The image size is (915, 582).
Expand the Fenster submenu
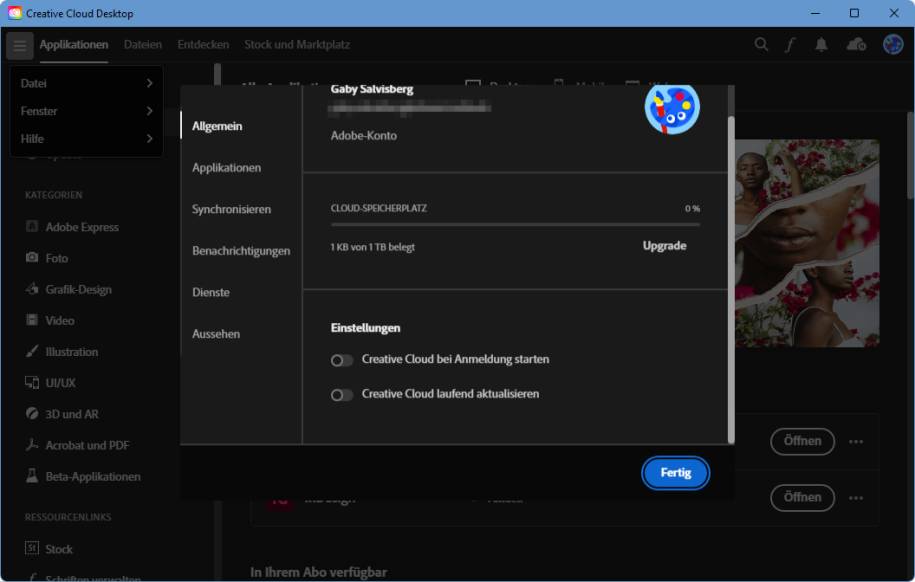pyautogui.click(x=86, y=111)
